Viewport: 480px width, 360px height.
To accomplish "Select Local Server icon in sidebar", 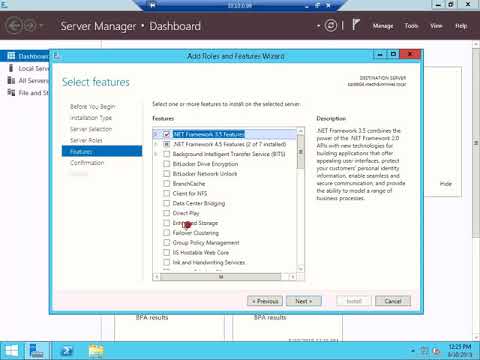I will point(11,68).
